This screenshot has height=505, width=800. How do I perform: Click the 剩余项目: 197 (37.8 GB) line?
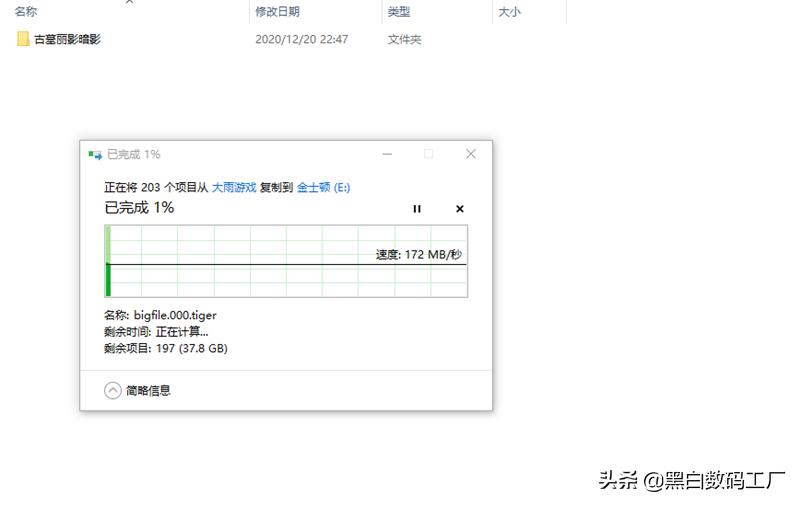click(166, 348)
